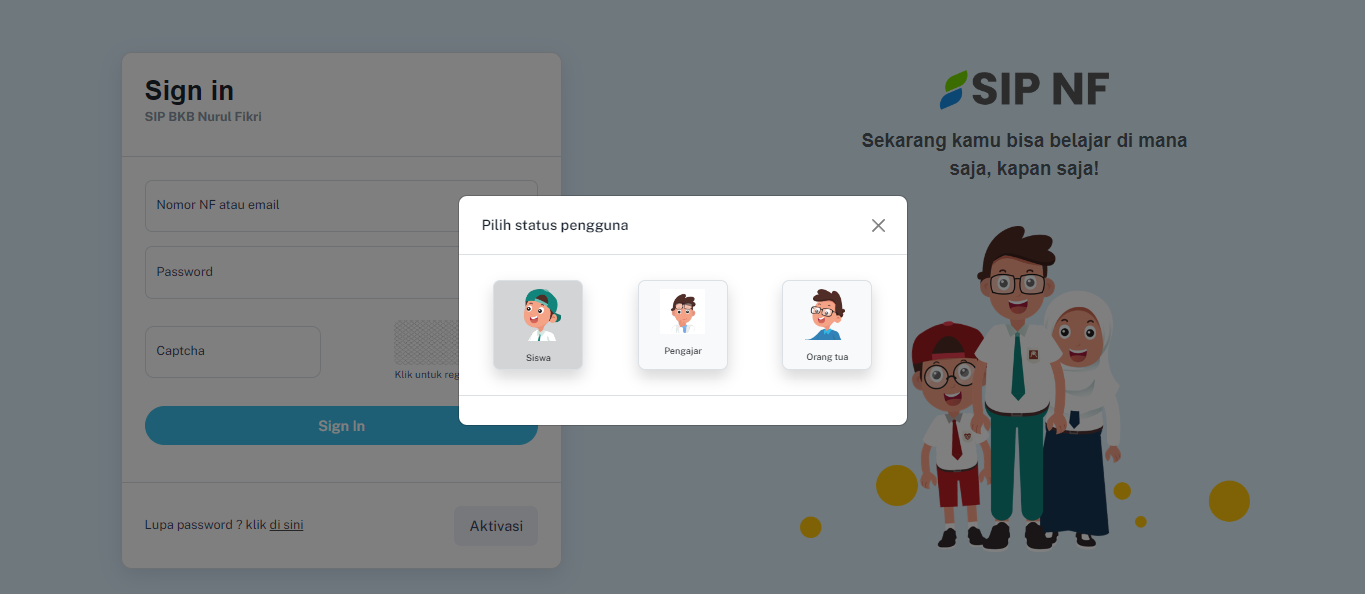
Task: Close the Pilih status pengguna dialog
Action: [878, 225]
